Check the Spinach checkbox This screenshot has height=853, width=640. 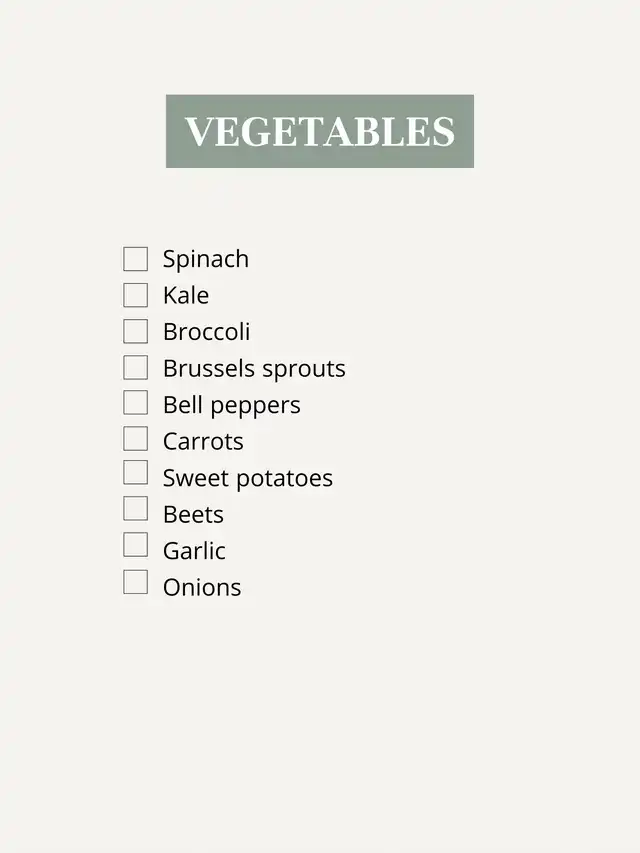(136, 259)
